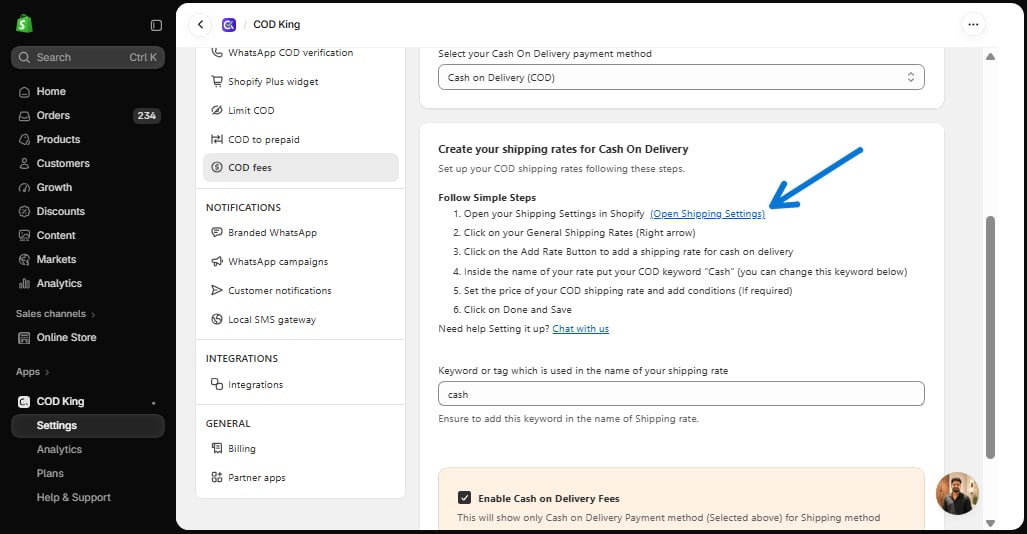Screen dimensions: 1027x534
Task: Click the vertical scrollbar thumb
Action: (x=990, y=337)
